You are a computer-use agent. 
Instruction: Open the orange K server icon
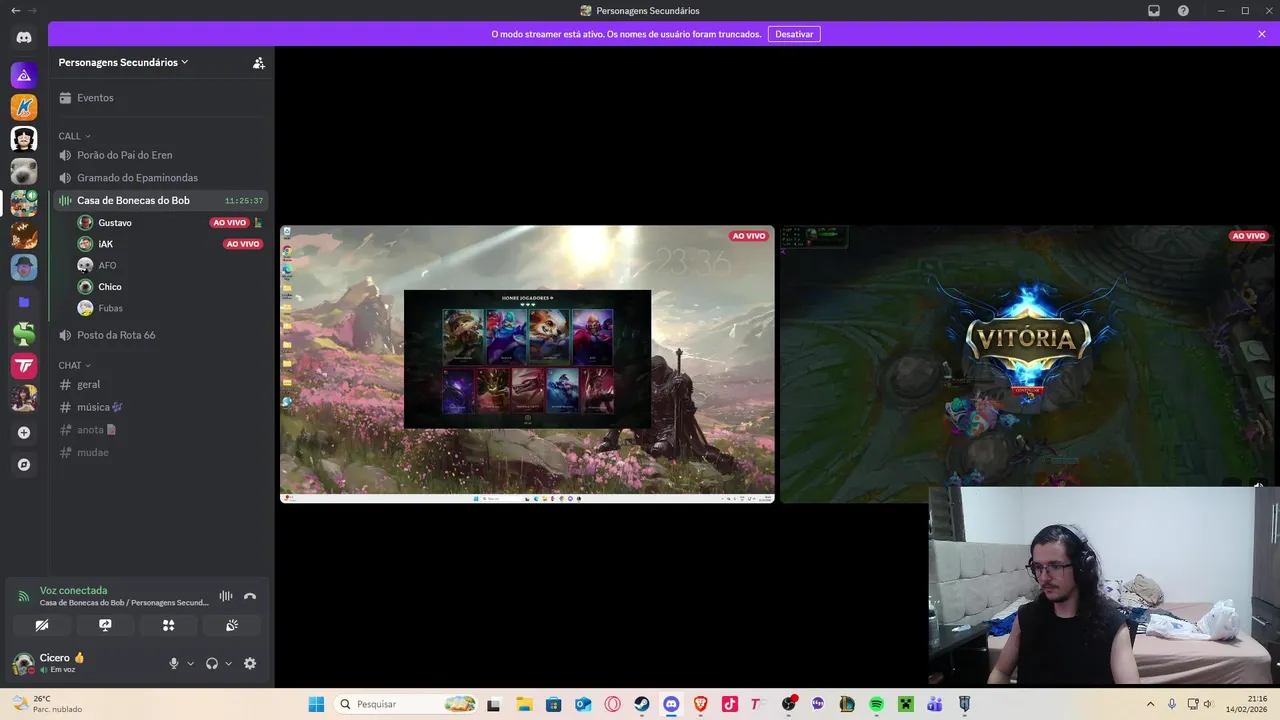point(24,107)
